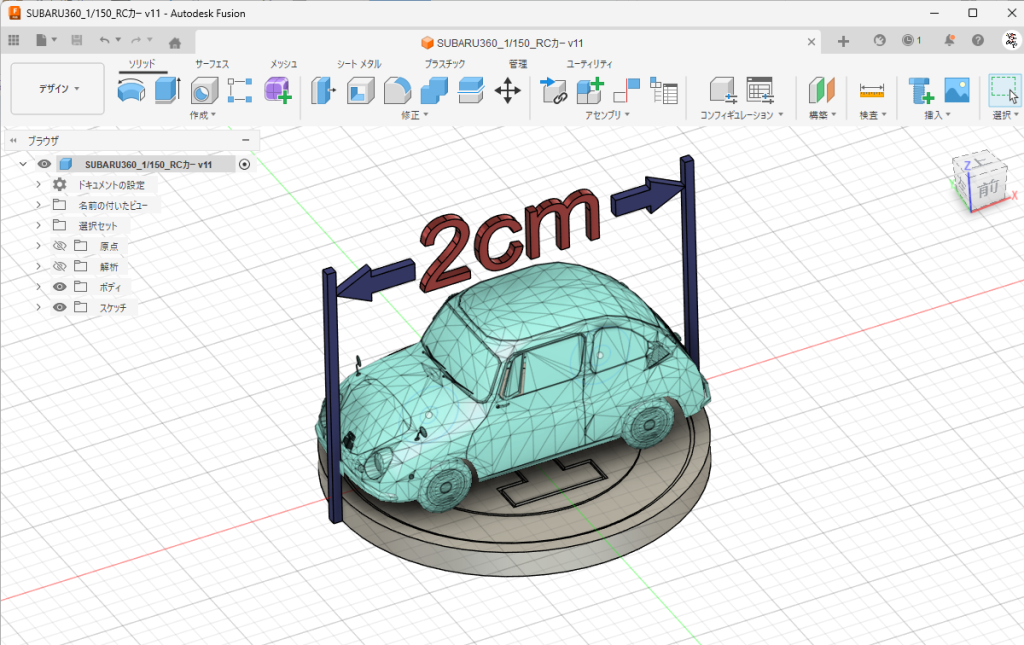Hide the ボディ folder with its eye icon
1024x645 pixels.
click(x=59, y=287)
